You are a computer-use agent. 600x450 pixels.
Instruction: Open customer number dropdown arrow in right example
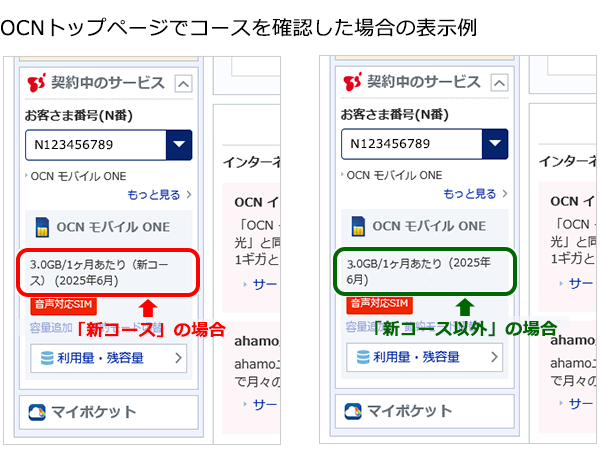(495, 144)
